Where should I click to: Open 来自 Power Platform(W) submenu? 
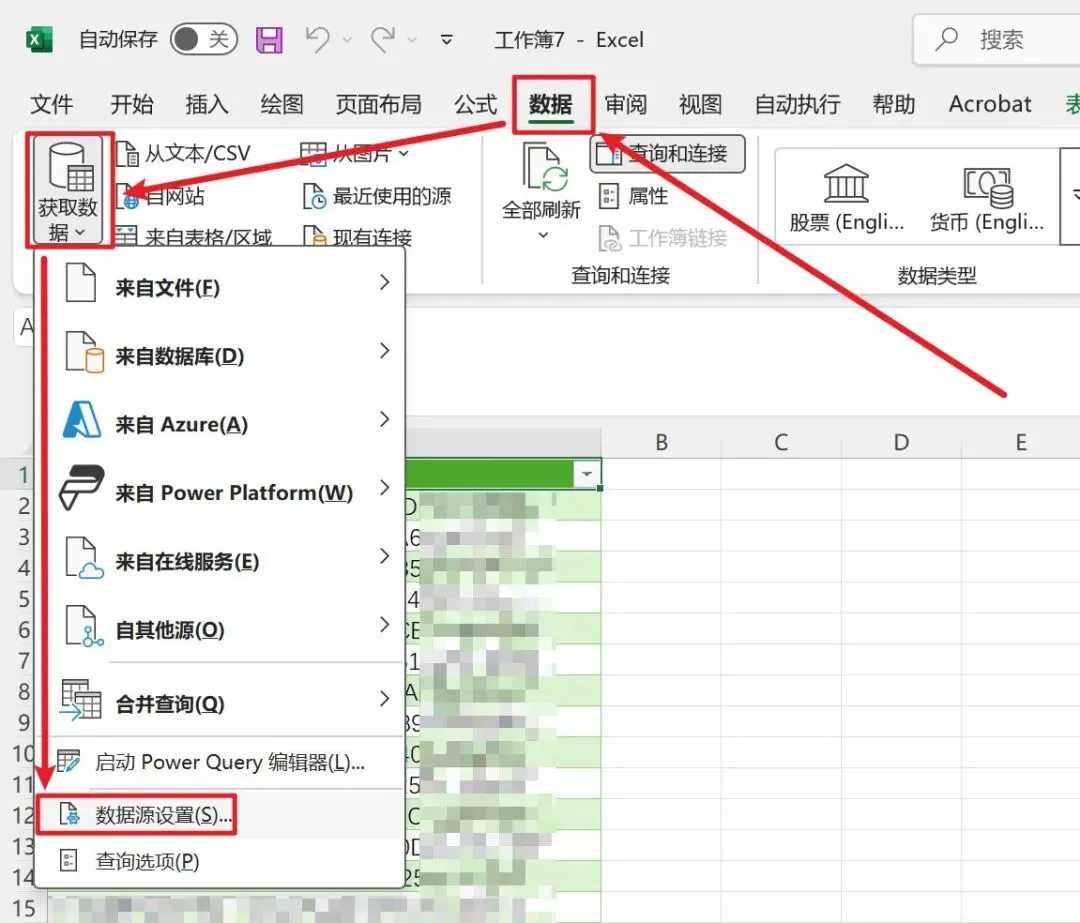[220, 490]
